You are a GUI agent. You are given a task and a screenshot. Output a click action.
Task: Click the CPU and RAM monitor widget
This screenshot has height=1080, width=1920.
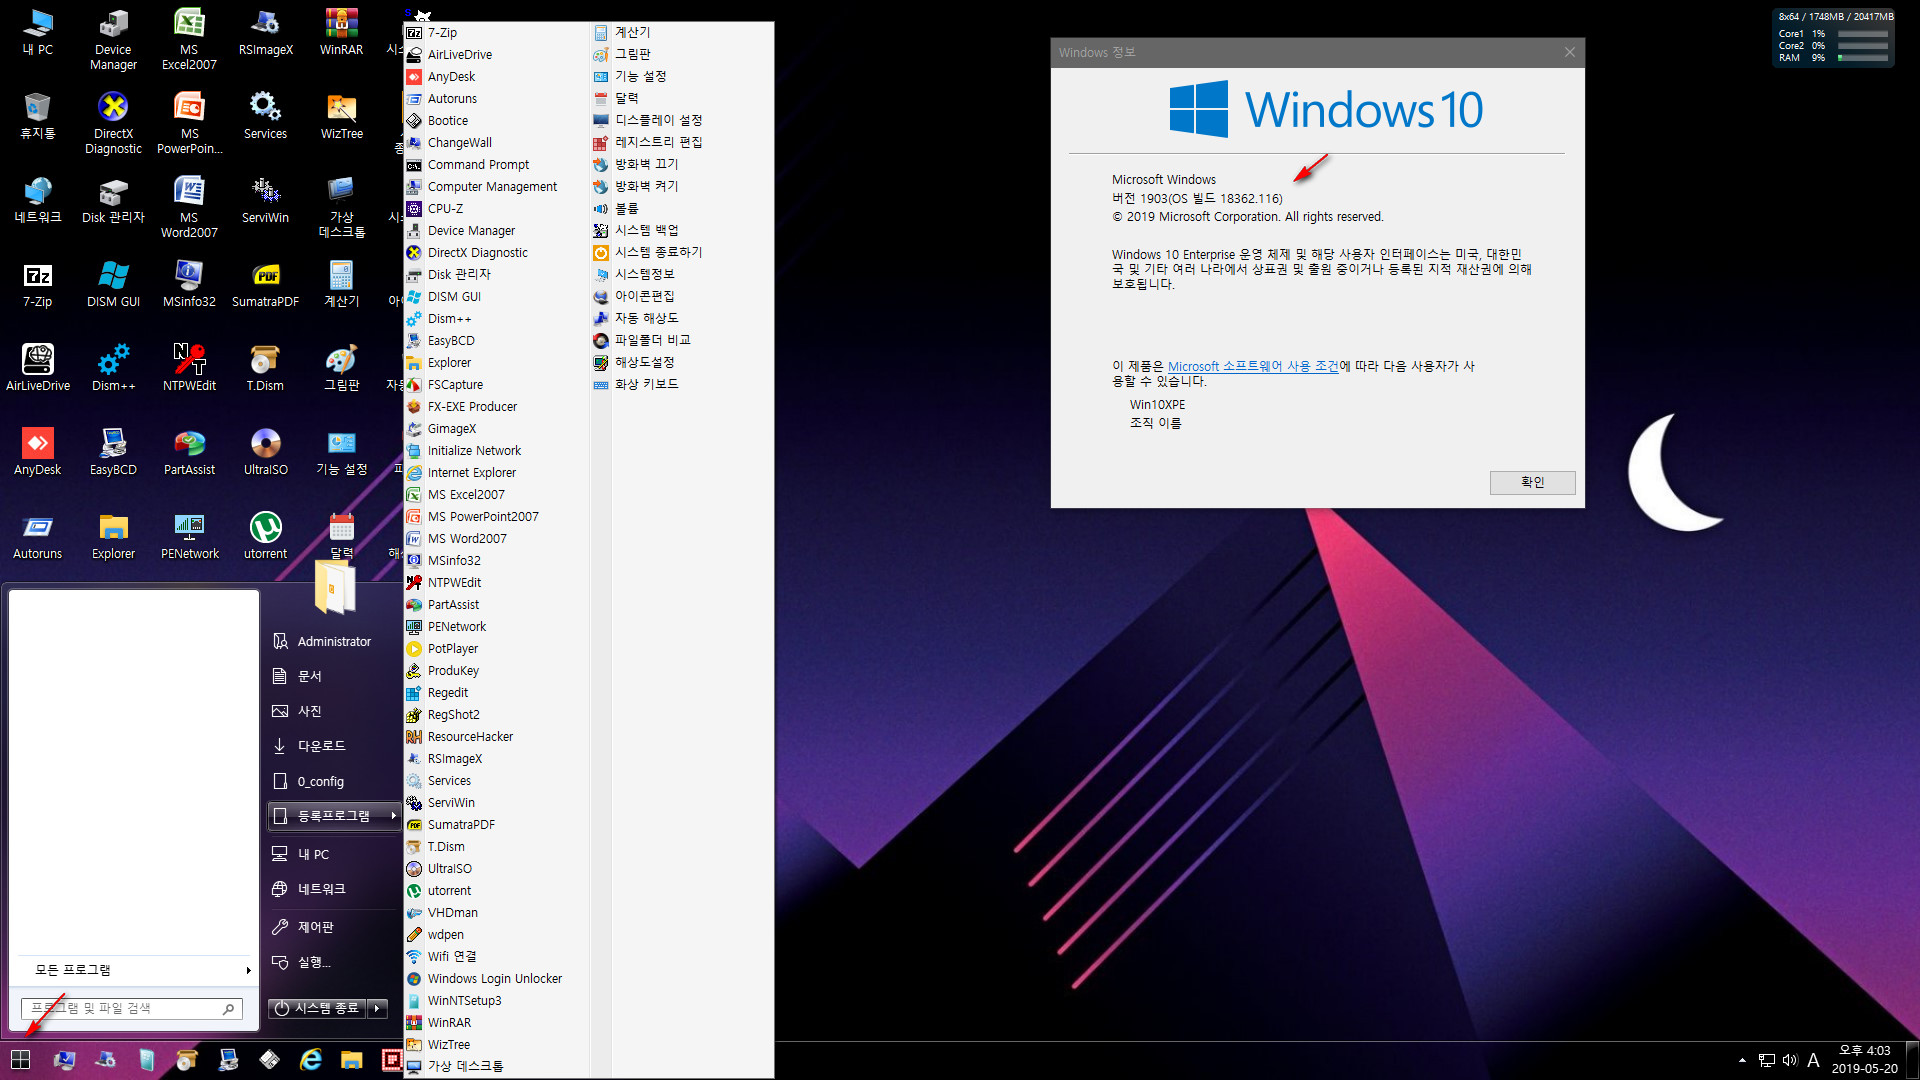click(x=1834, y=38)
